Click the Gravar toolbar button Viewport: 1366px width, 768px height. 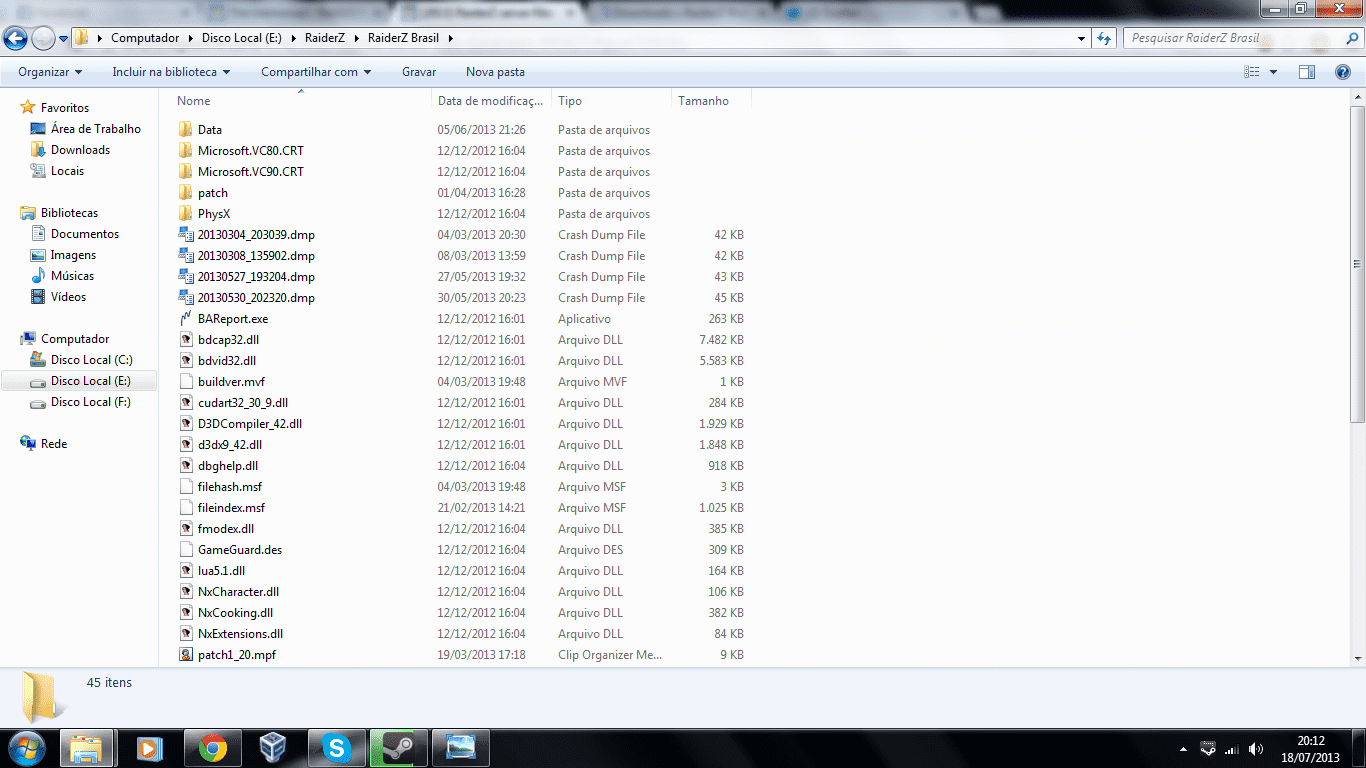tap(419, 72)
